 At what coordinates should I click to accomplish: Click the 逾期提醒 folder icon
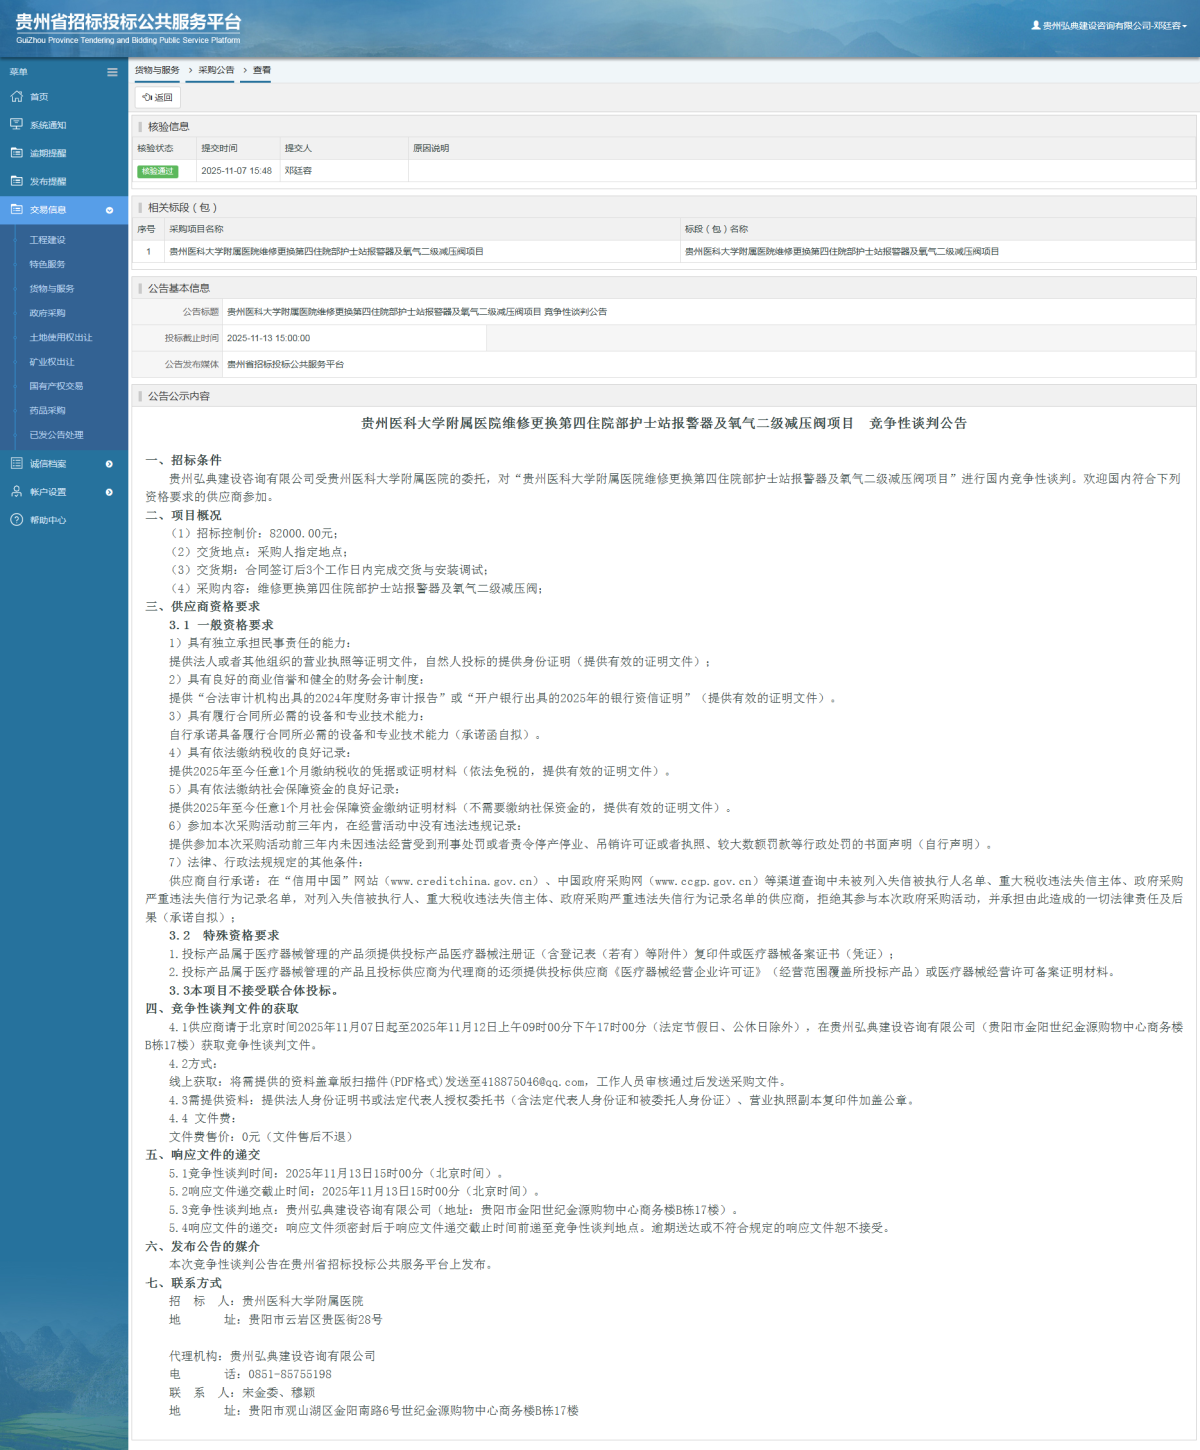[x=16, y=153]
